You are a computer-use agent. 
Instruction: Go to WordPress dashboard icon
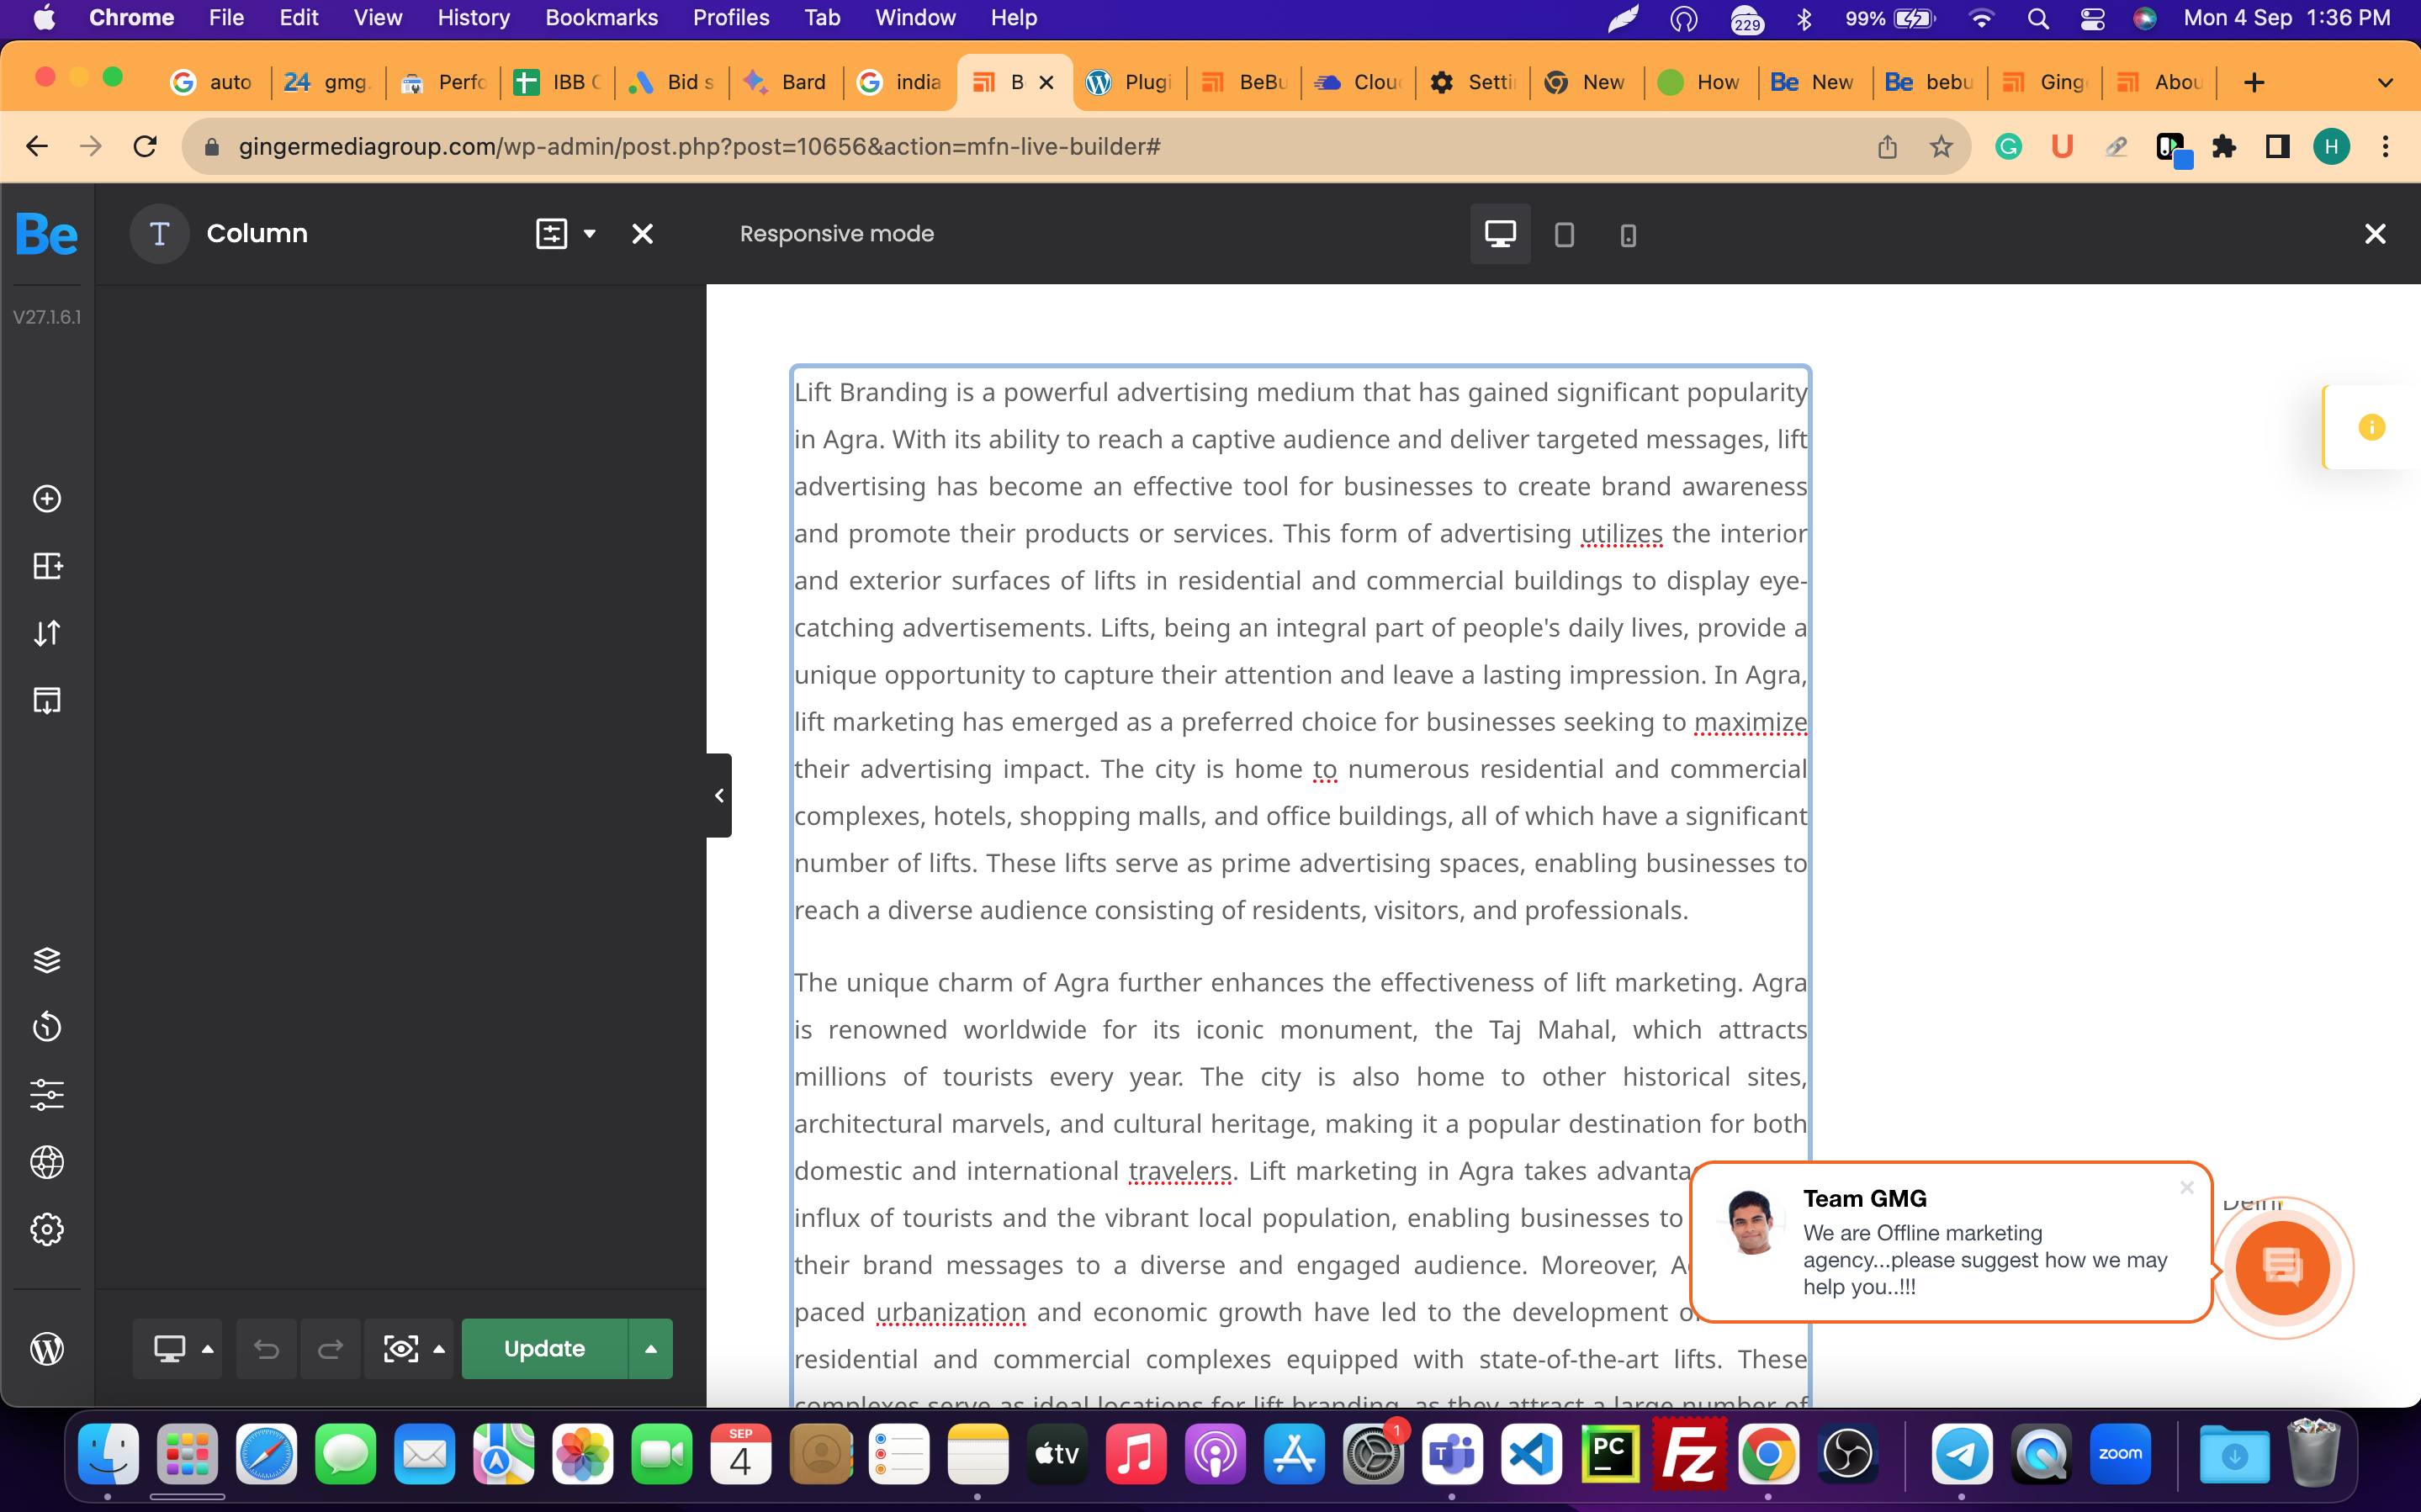click(x=47, y=1349)
